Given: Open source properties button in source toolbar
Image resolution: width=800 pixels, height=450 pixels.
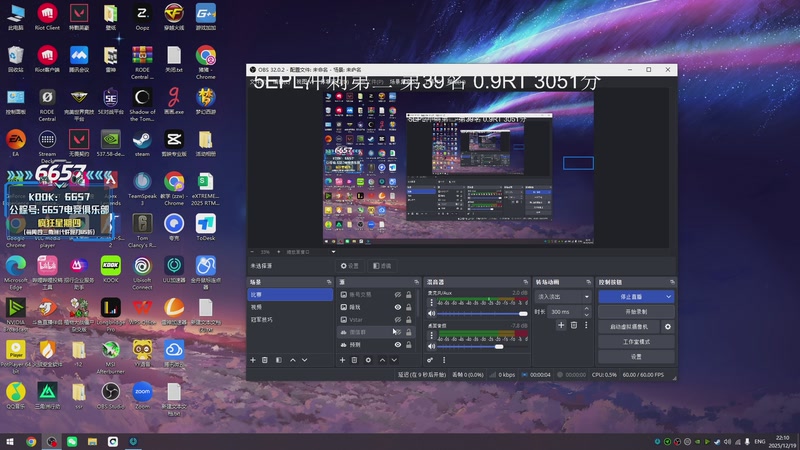Looking at the screenshot, I should tap(350, 266).
